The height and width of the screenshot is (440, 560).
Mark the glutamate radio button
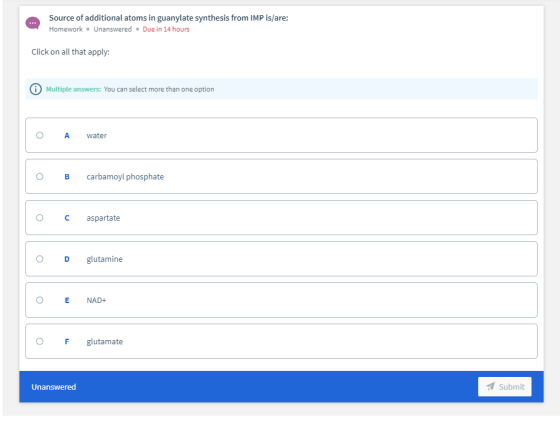[x=40, y=341]
